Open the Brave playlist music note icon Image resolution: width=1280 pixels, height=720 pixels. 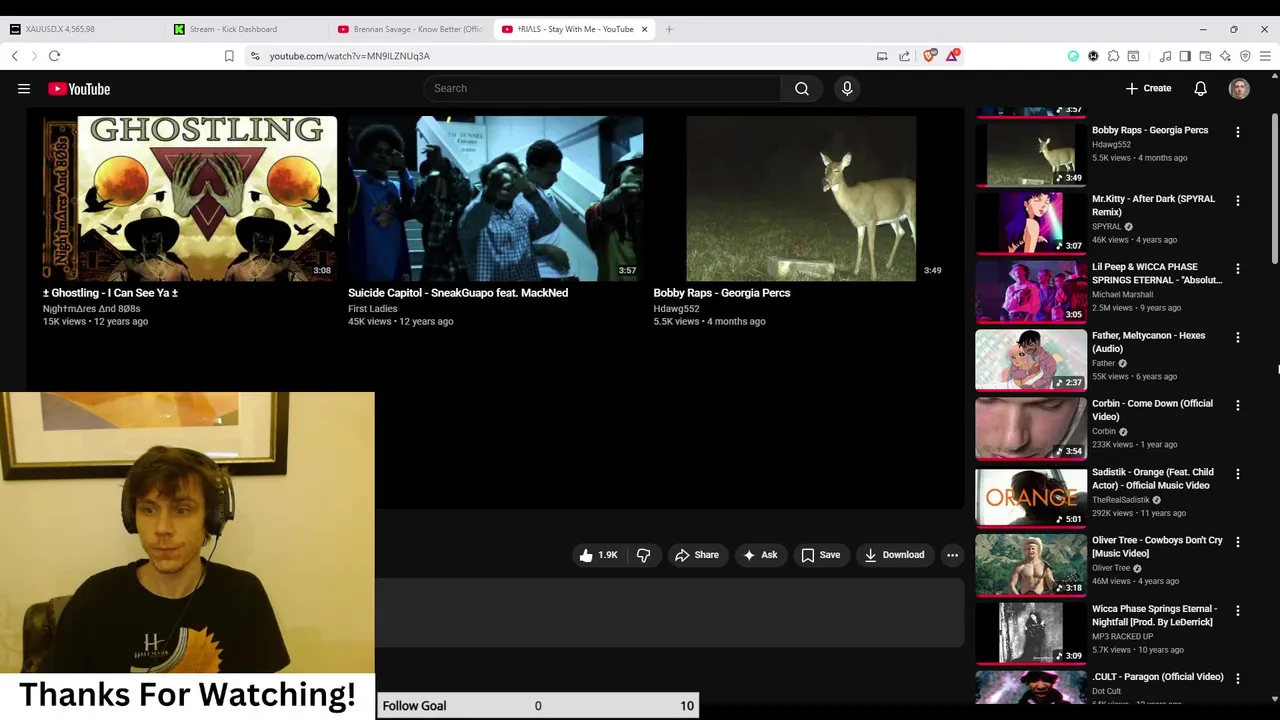pos(1165,56)
